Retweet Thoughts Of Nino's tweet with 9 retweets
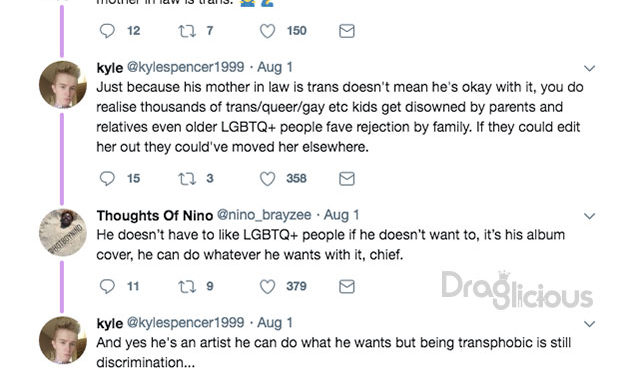The width and height of the screenshot is (637, 368). point(187,286)
